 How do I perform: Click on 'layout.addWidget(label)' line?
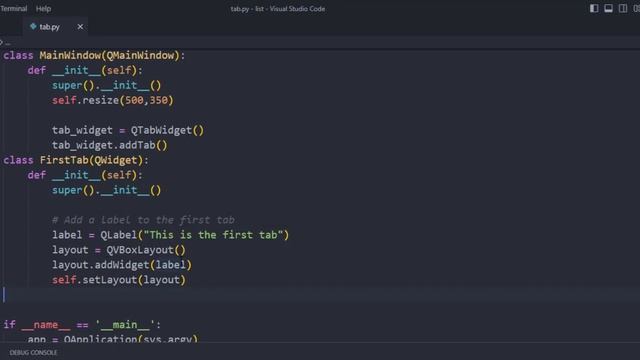pos(122,265)
